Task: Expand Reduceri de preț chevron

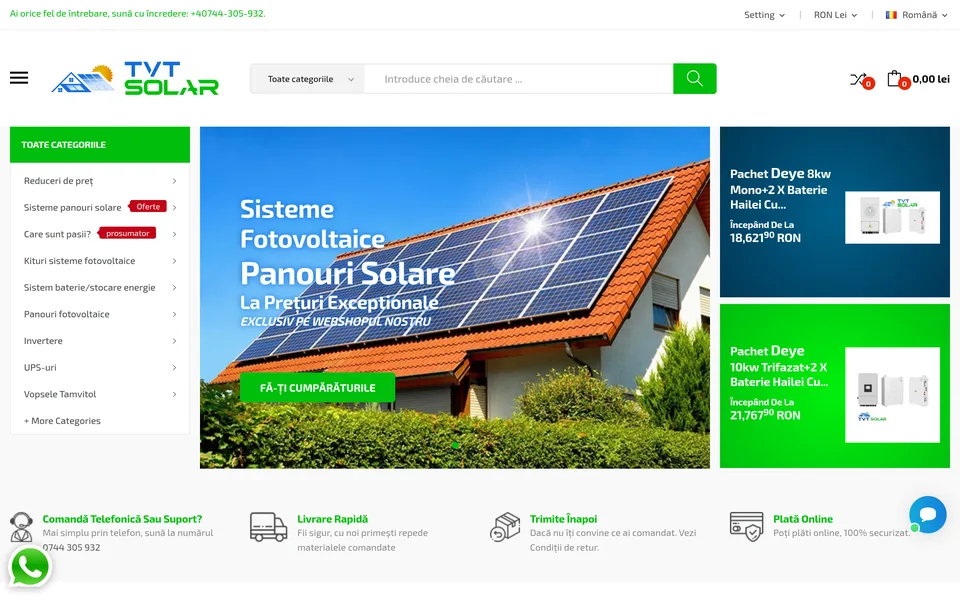Action: coord(174,181)
